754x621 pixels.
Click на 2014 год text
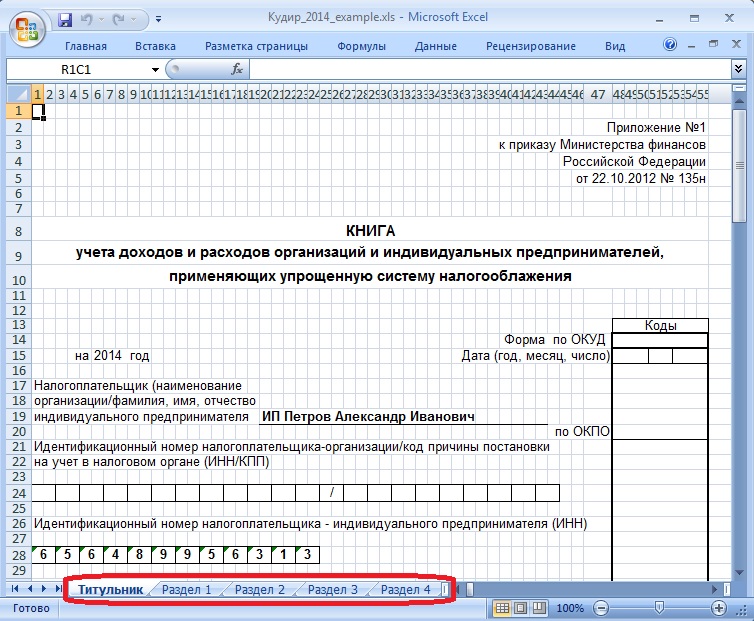pos(112,355)
